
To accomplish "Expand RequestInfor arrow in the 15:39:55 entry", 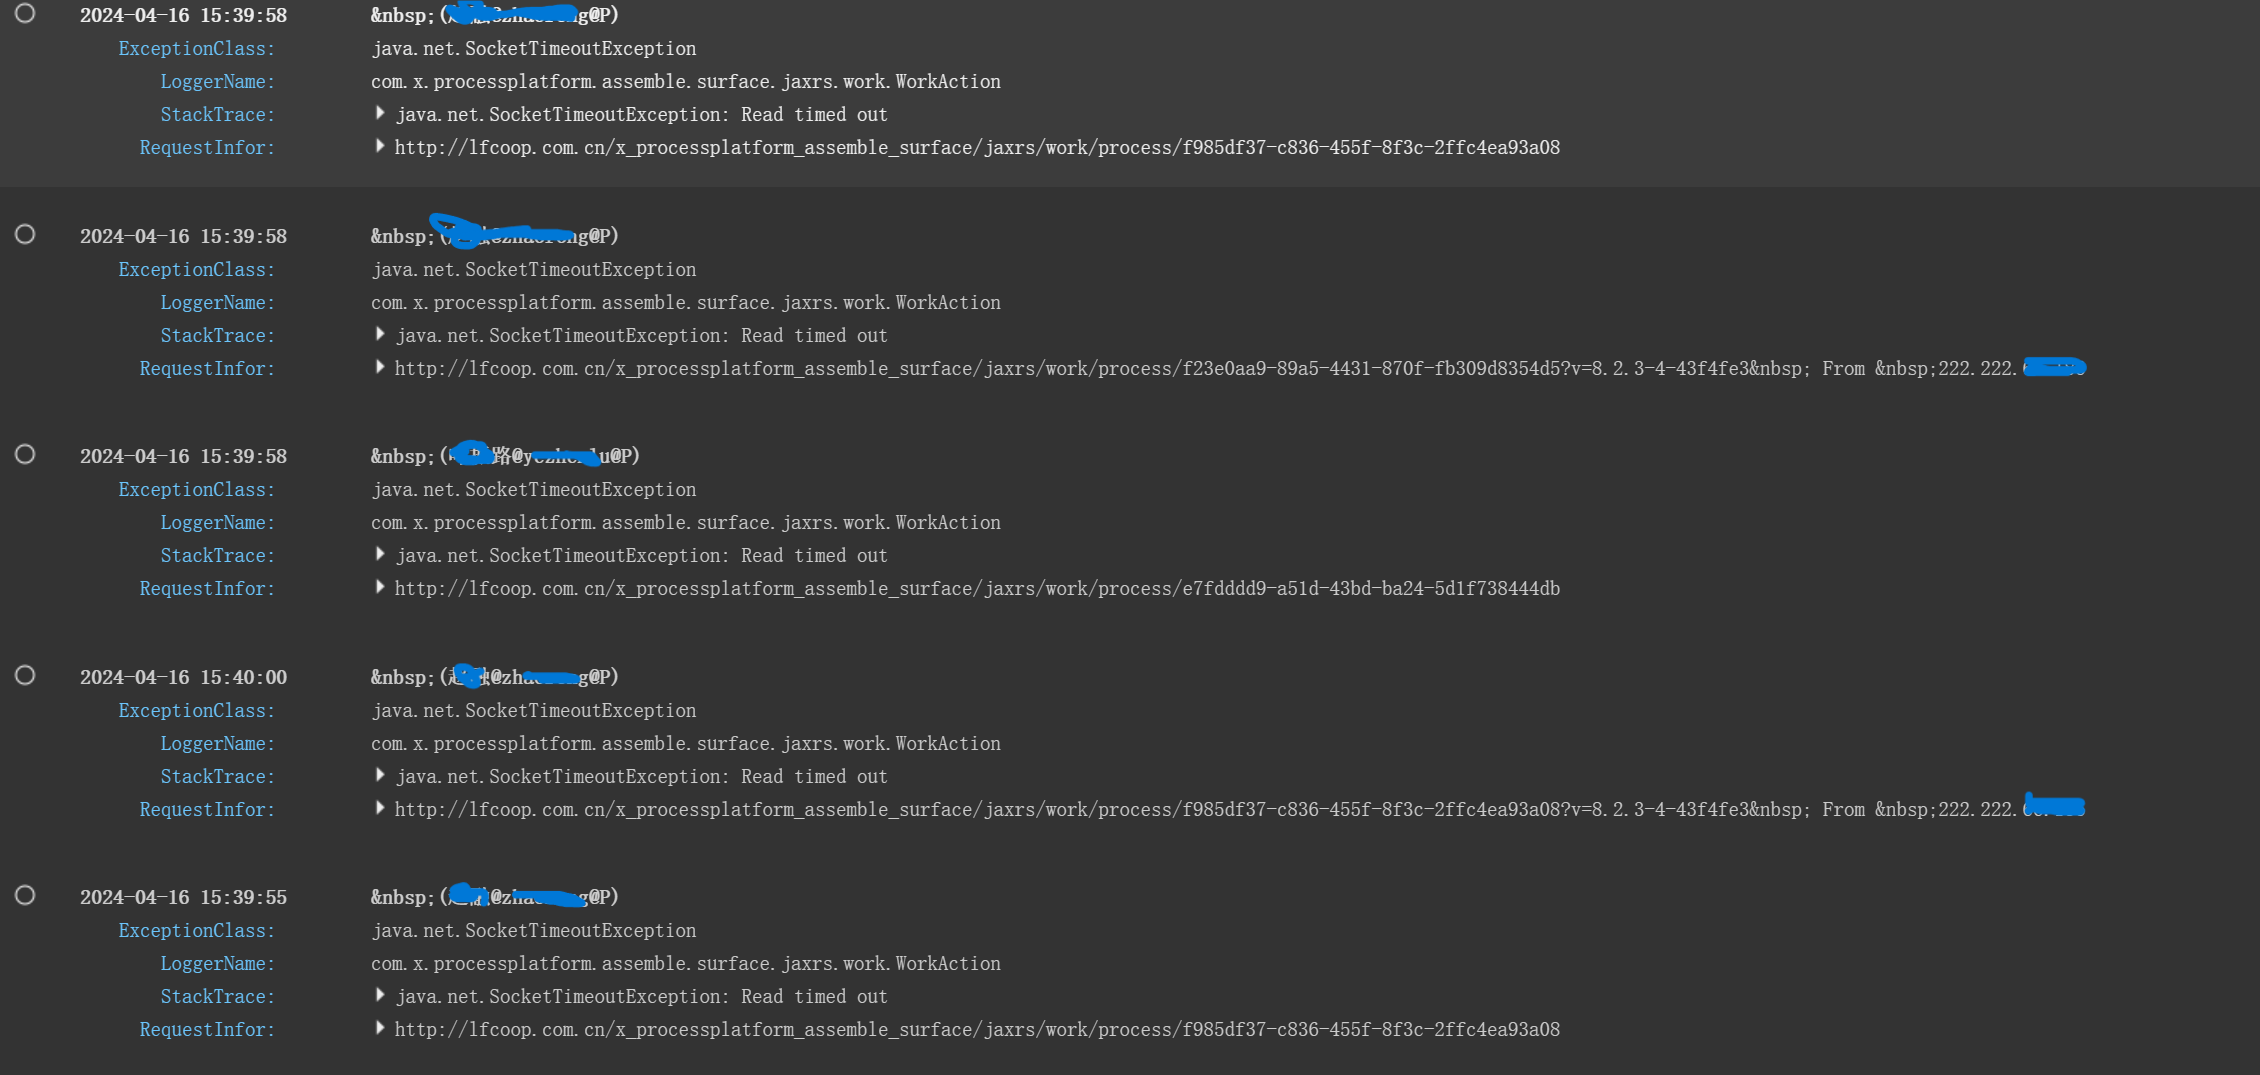I will tap(380, 1028).
